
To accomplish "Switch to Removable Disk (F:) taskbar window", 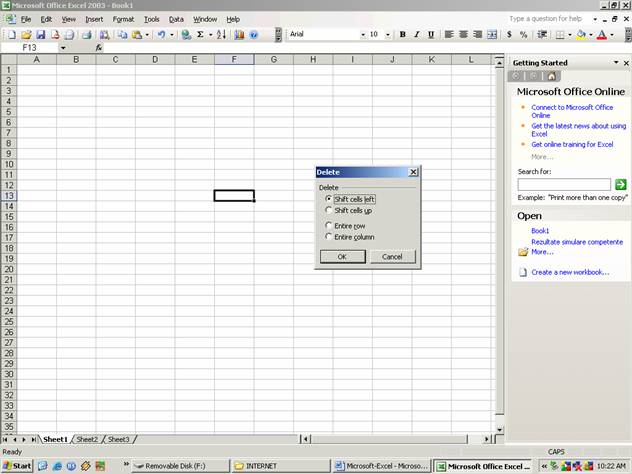I will point(181,466).
